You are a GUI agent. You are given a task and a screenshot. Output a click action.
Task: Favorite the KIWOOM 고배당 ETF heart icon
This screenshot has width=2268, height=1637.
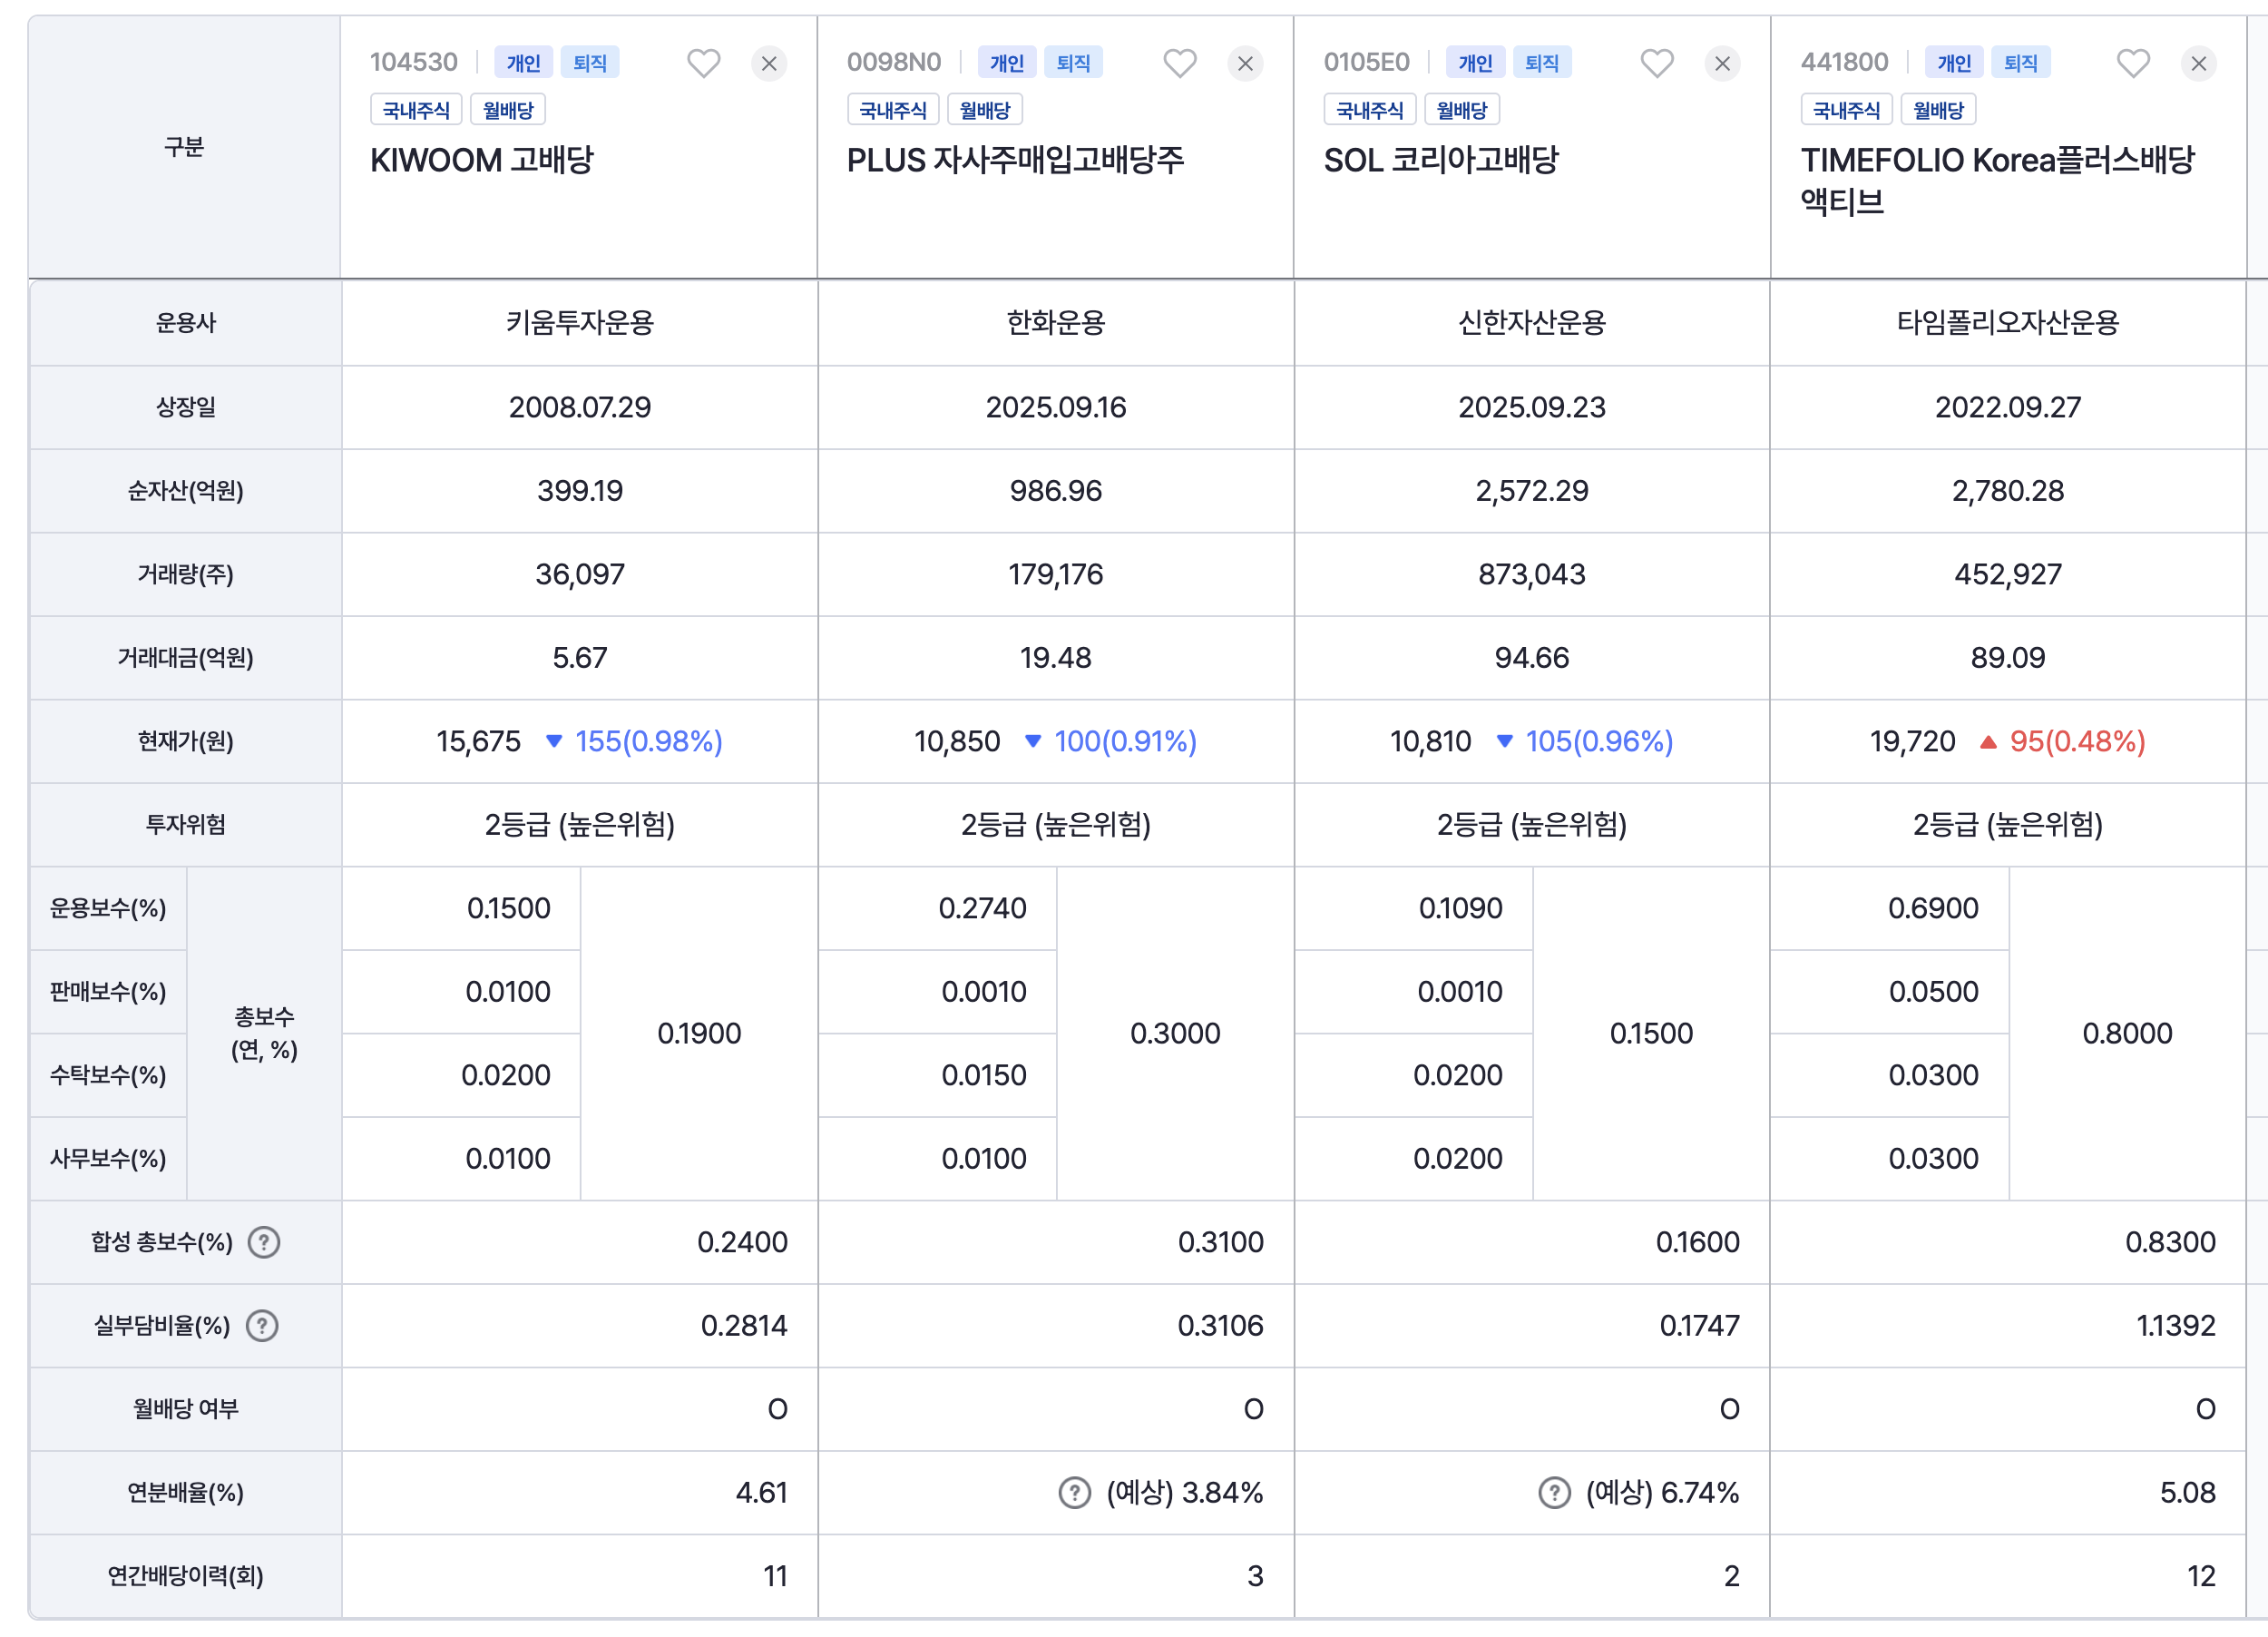coord(703,63)
